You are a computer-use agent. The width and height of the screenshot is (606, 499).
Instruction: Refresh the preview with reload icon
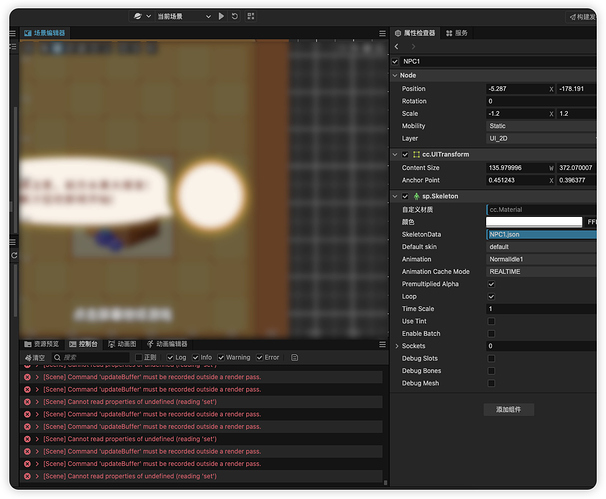(235, 16)
